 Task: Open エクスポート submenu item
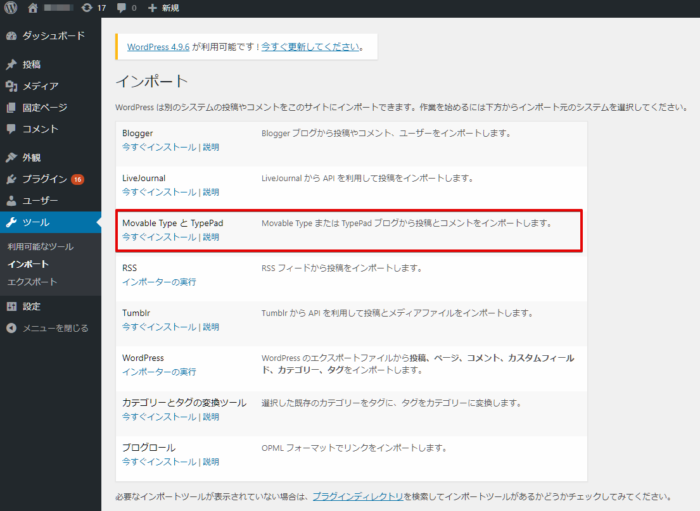(32, 282)
